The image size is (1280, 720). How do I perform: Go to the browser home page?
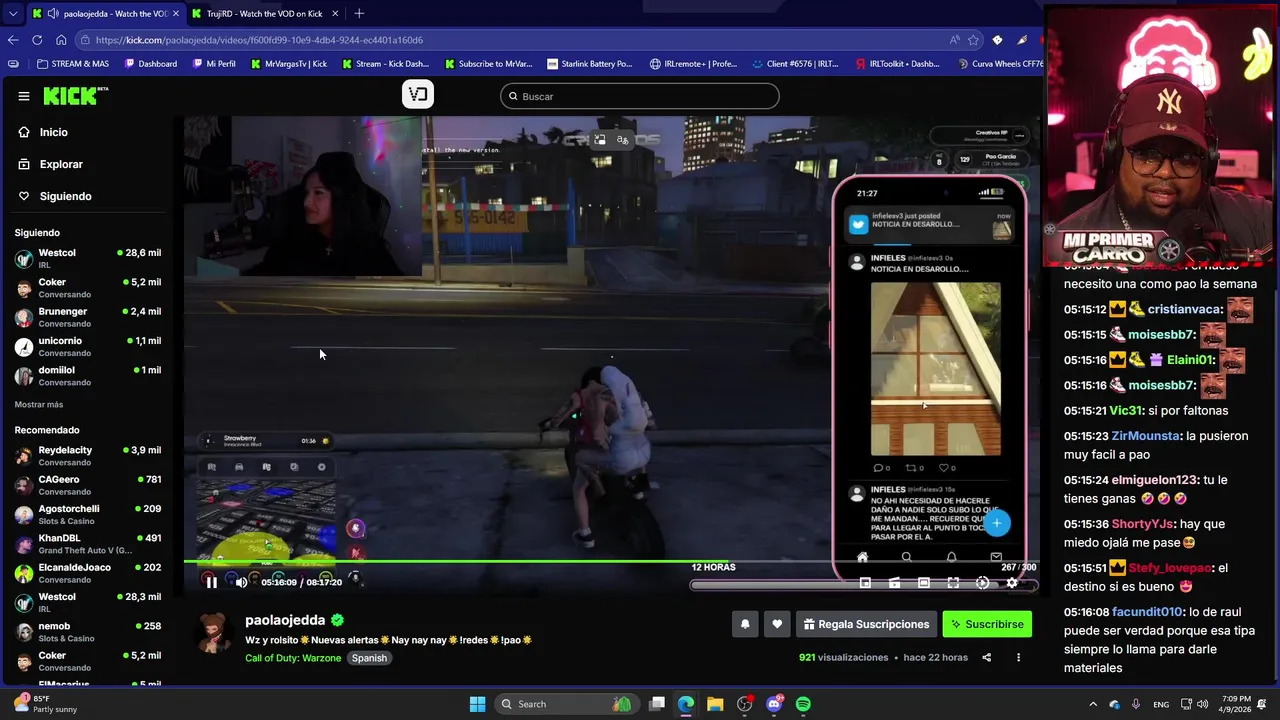(61, 40)
